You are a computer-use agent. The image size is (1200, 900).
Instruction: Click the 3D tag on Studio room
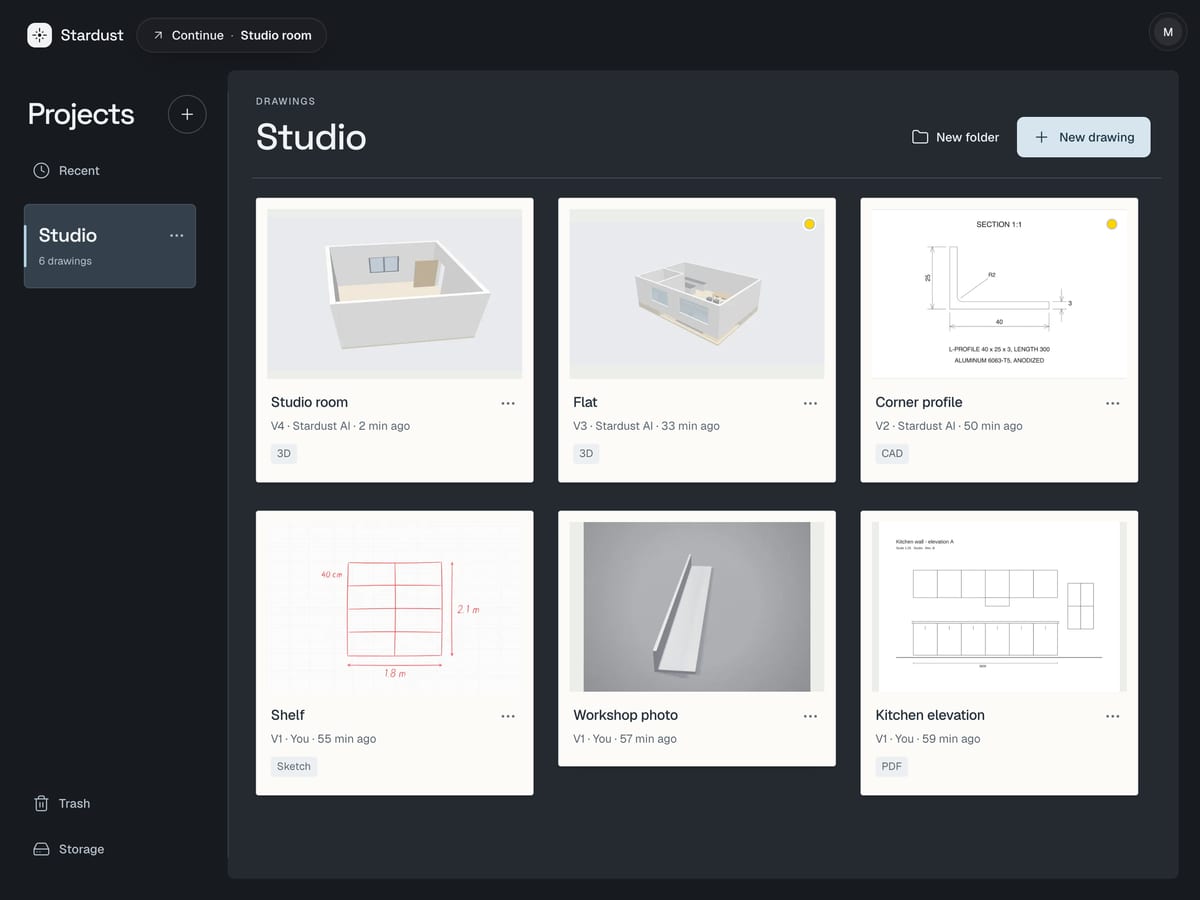click(x=284, y=453)
